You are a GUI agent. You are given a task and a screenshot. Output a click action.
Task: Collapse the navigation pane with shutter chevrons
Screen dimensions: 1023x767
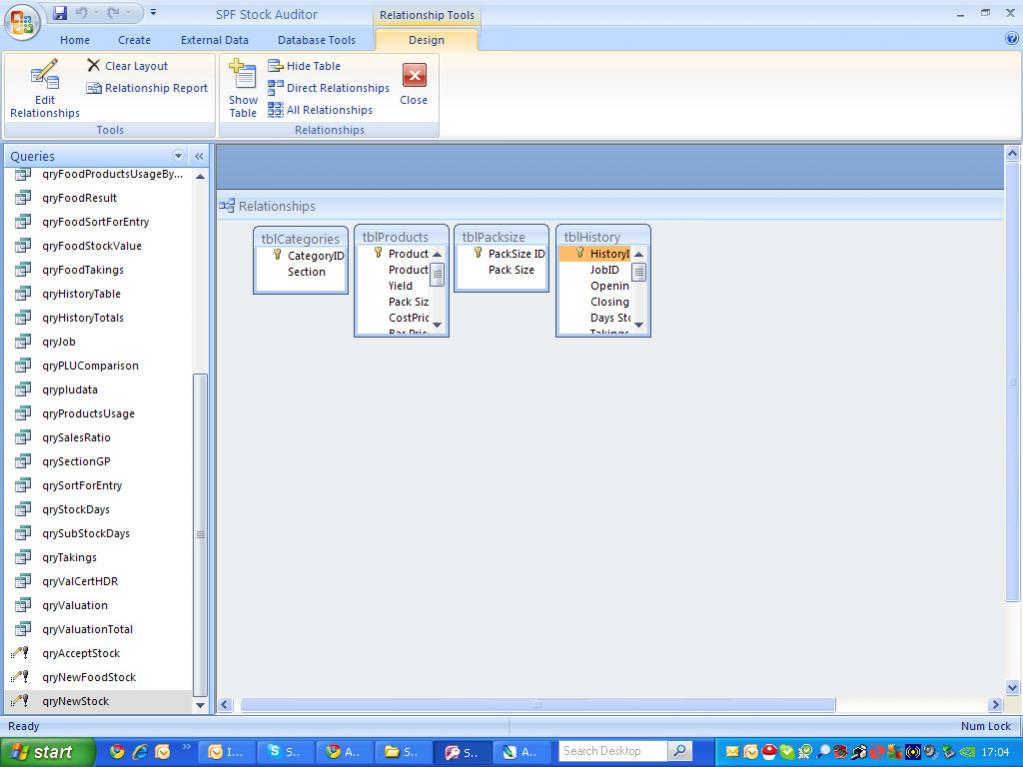click(199, 156)
